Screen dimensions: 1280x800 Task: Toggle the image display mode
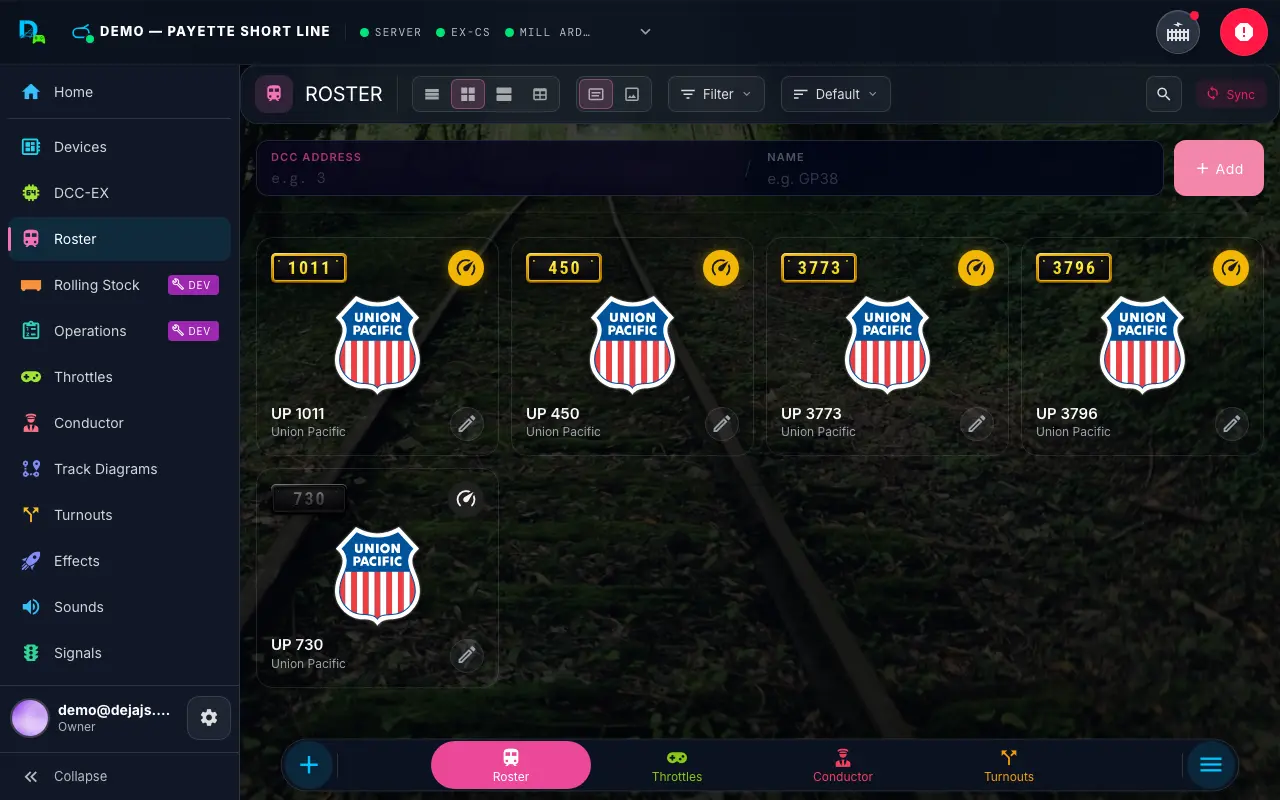click(632, 94)
